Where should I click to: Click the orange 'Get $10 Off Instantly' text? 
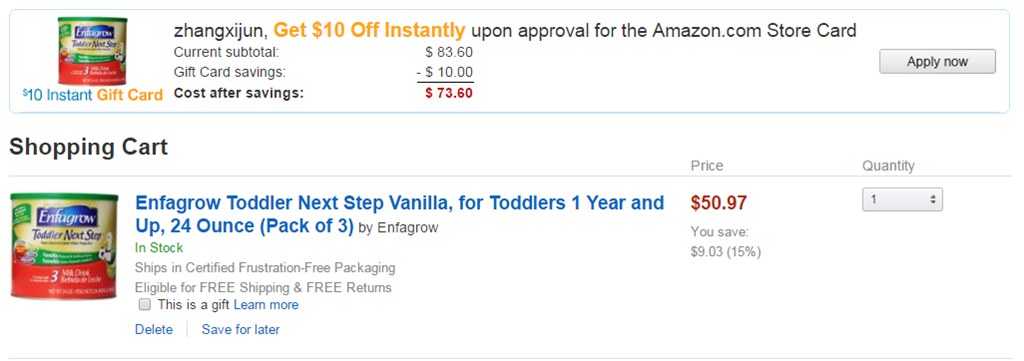(370, 30)
